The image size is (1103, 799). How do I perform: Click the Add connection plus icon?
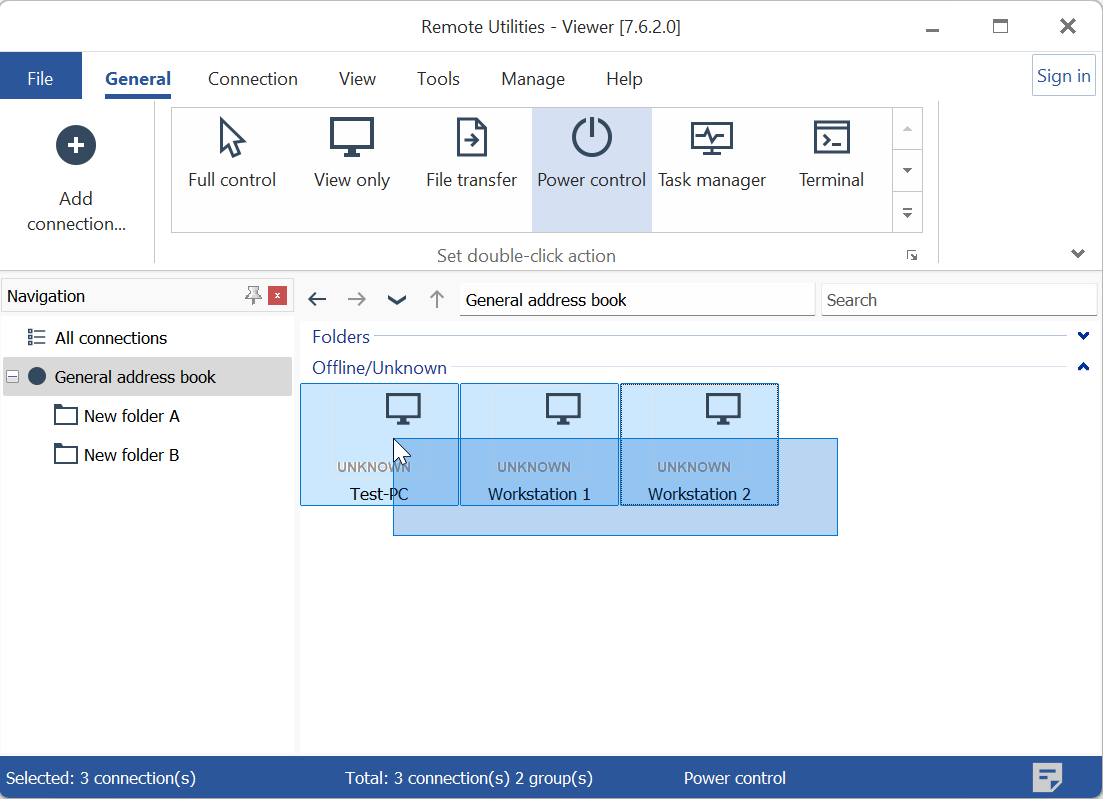(x=76, y=146)
